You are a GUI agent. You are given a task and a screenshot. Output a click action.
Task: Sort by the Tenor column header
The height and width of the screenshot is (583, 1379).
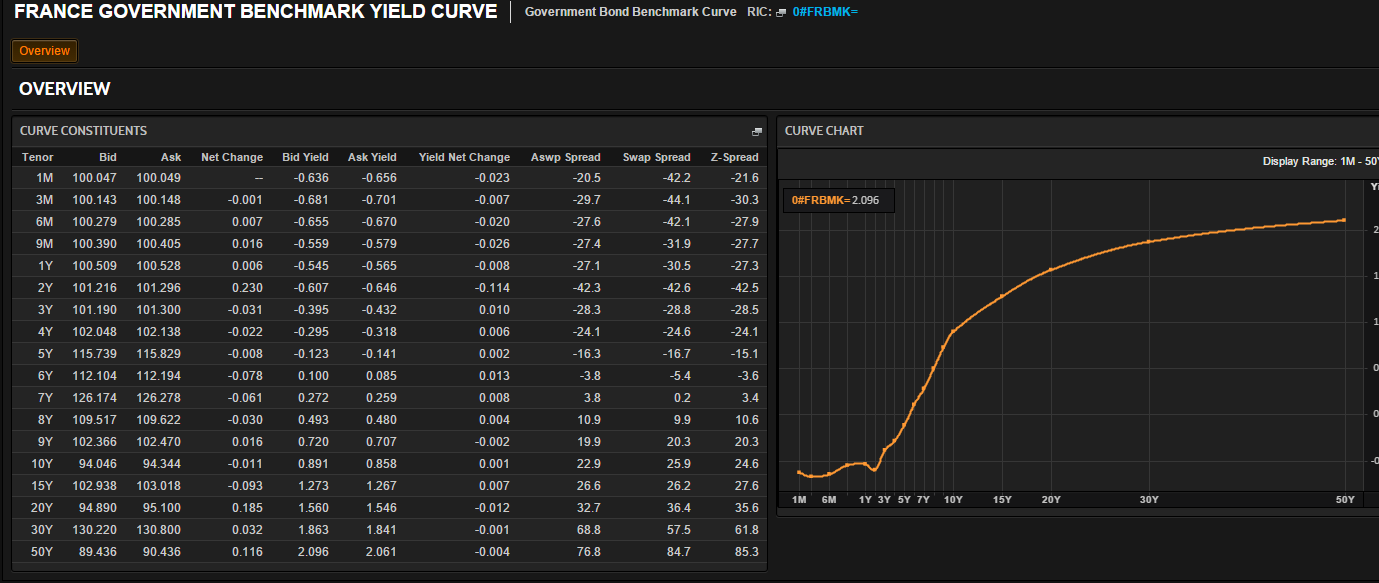[x=38, y=157]
